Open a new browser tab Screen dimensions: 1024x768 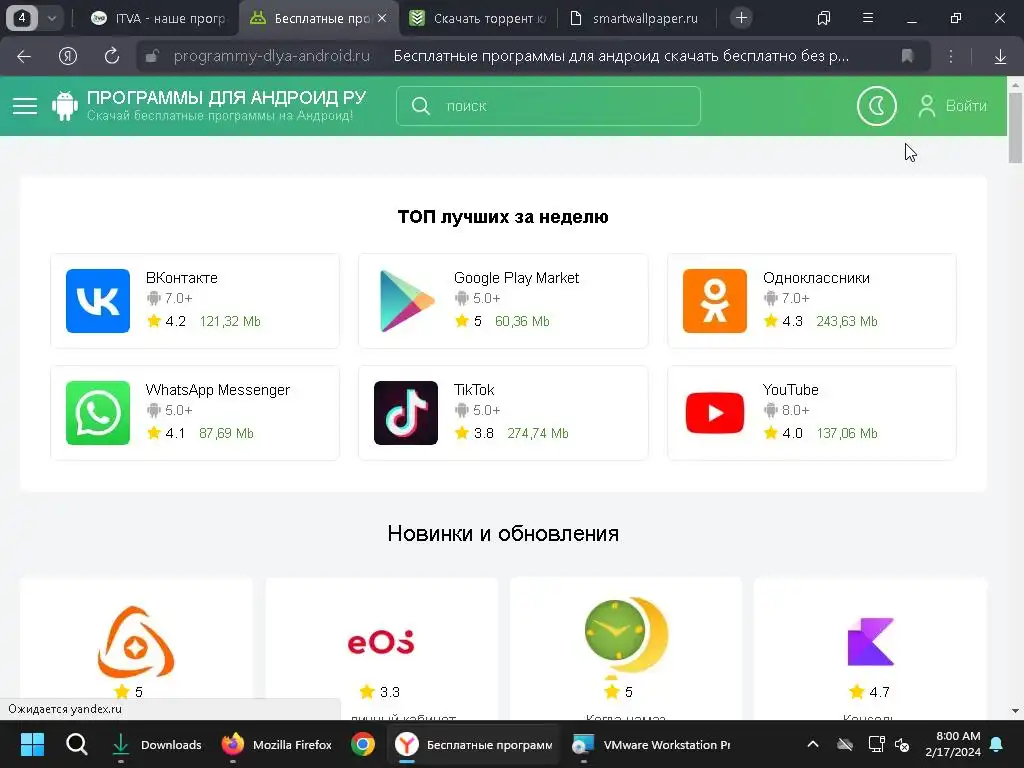(741, 18)
